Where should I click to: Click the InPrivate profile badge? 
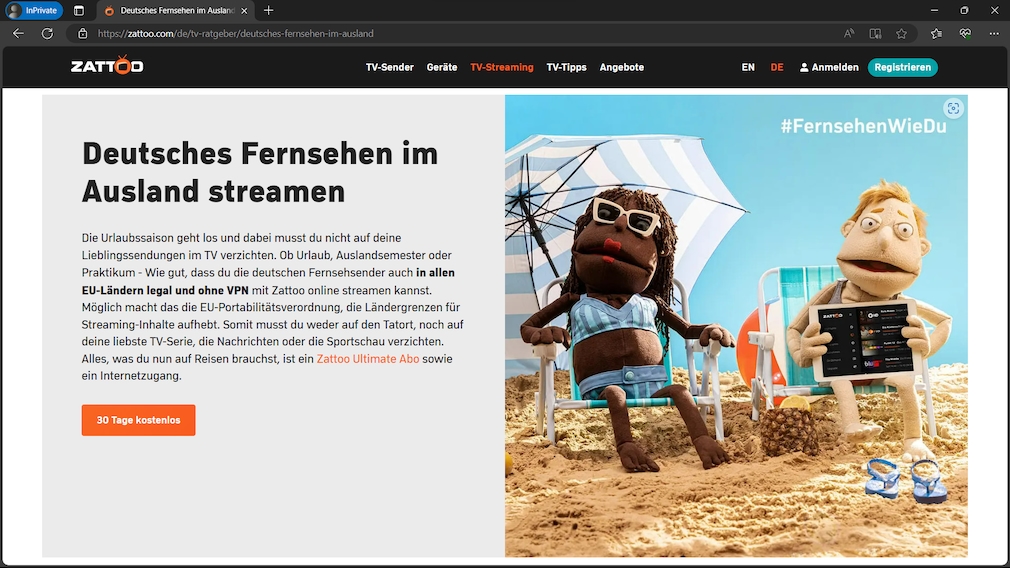click(x=33, y=10)
